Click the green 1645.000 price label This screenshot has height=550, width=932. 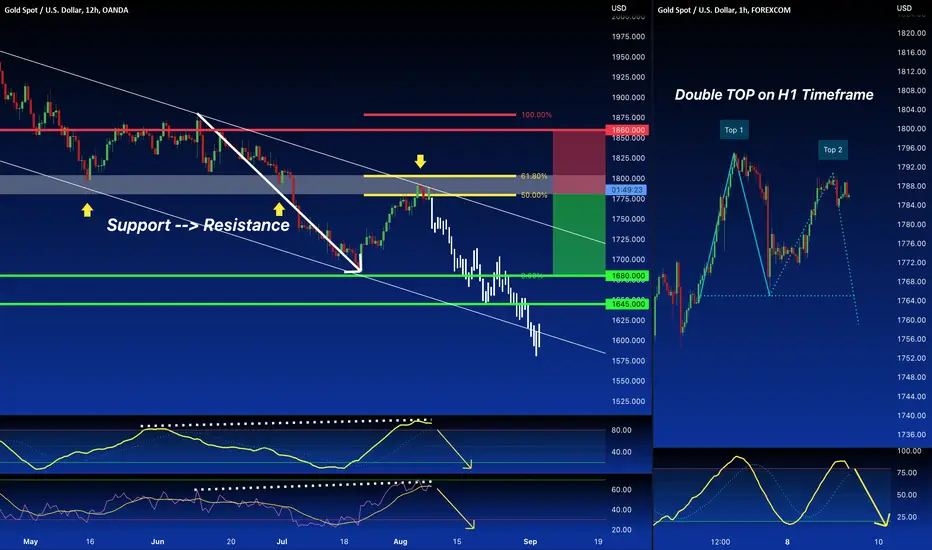(x=627, y=304)
